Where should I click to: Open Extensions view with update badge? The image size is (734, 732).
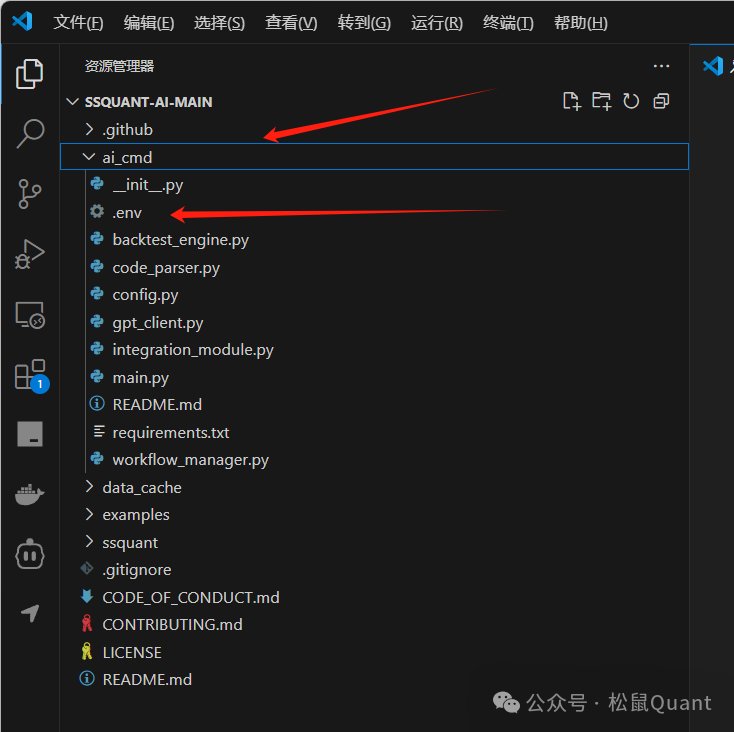pyautogui.click(x=30, y=375)
